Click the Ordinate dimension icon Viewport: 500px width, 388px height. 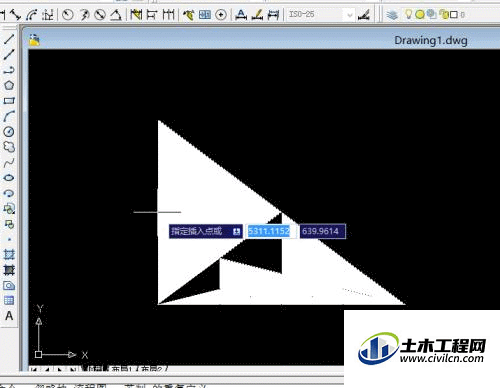[x=48, y=14]
